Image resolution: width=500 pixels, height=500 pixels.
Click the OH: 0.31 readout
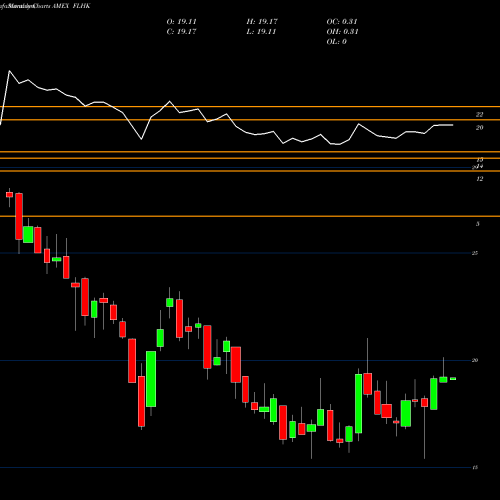pyautogui.click(x=342, y=32)
